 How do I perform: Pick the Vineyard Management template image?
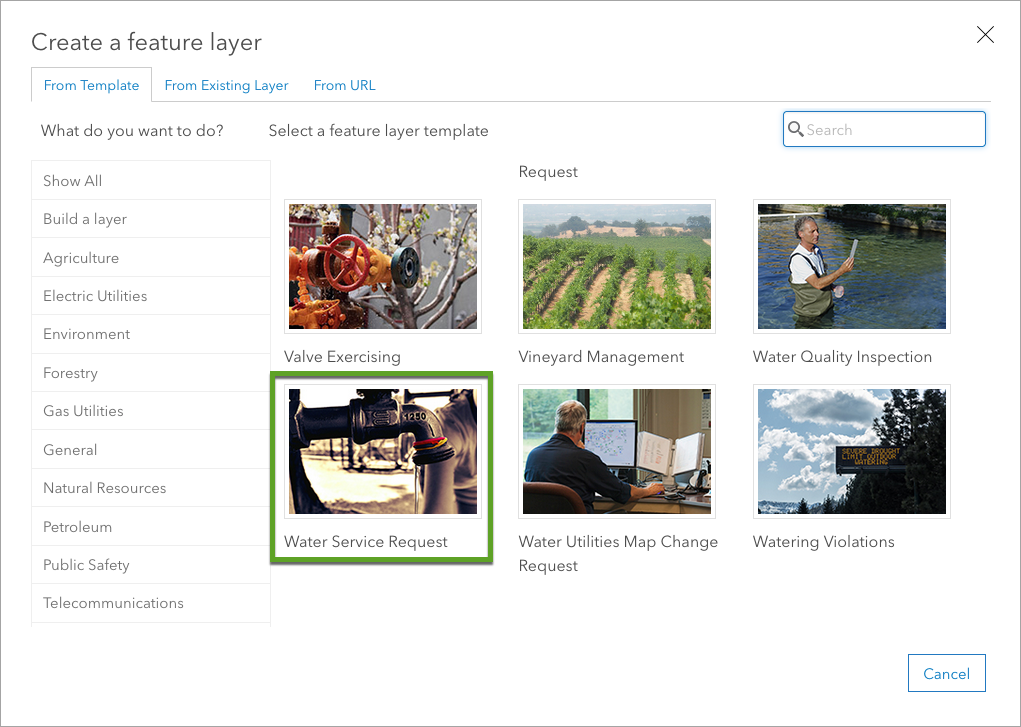[617, 267]
